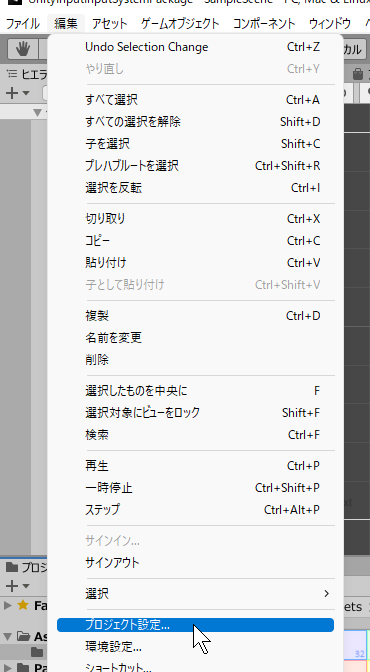Click the lock icon at top right
Screen dimensions: 370x672
point(358,75)
